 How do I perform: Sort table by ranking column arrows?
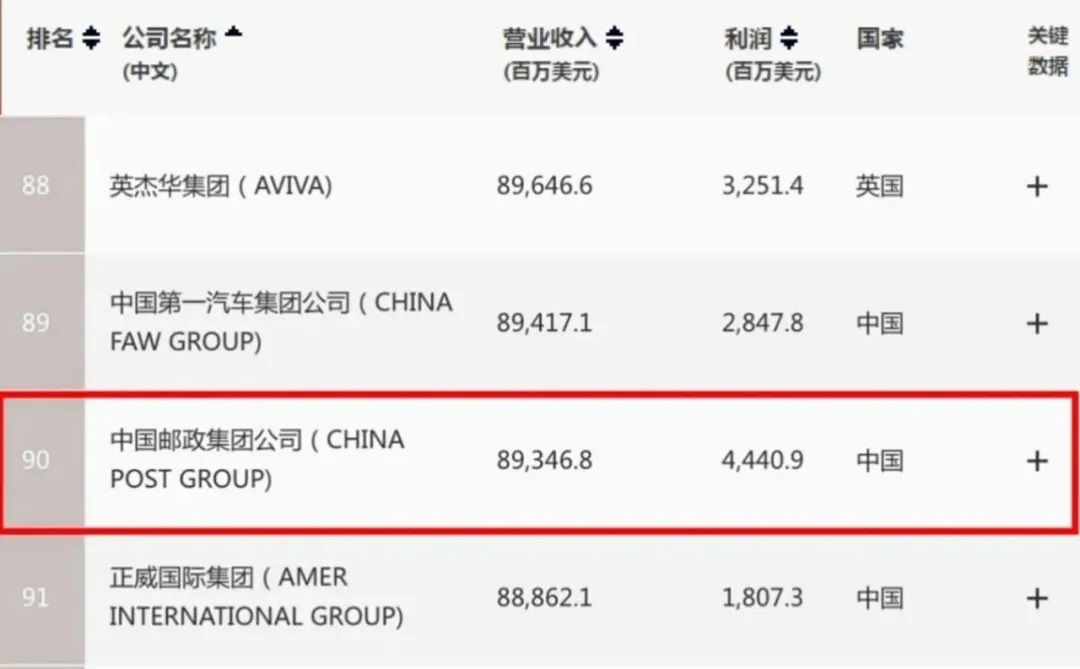click(x=91, y=39)
